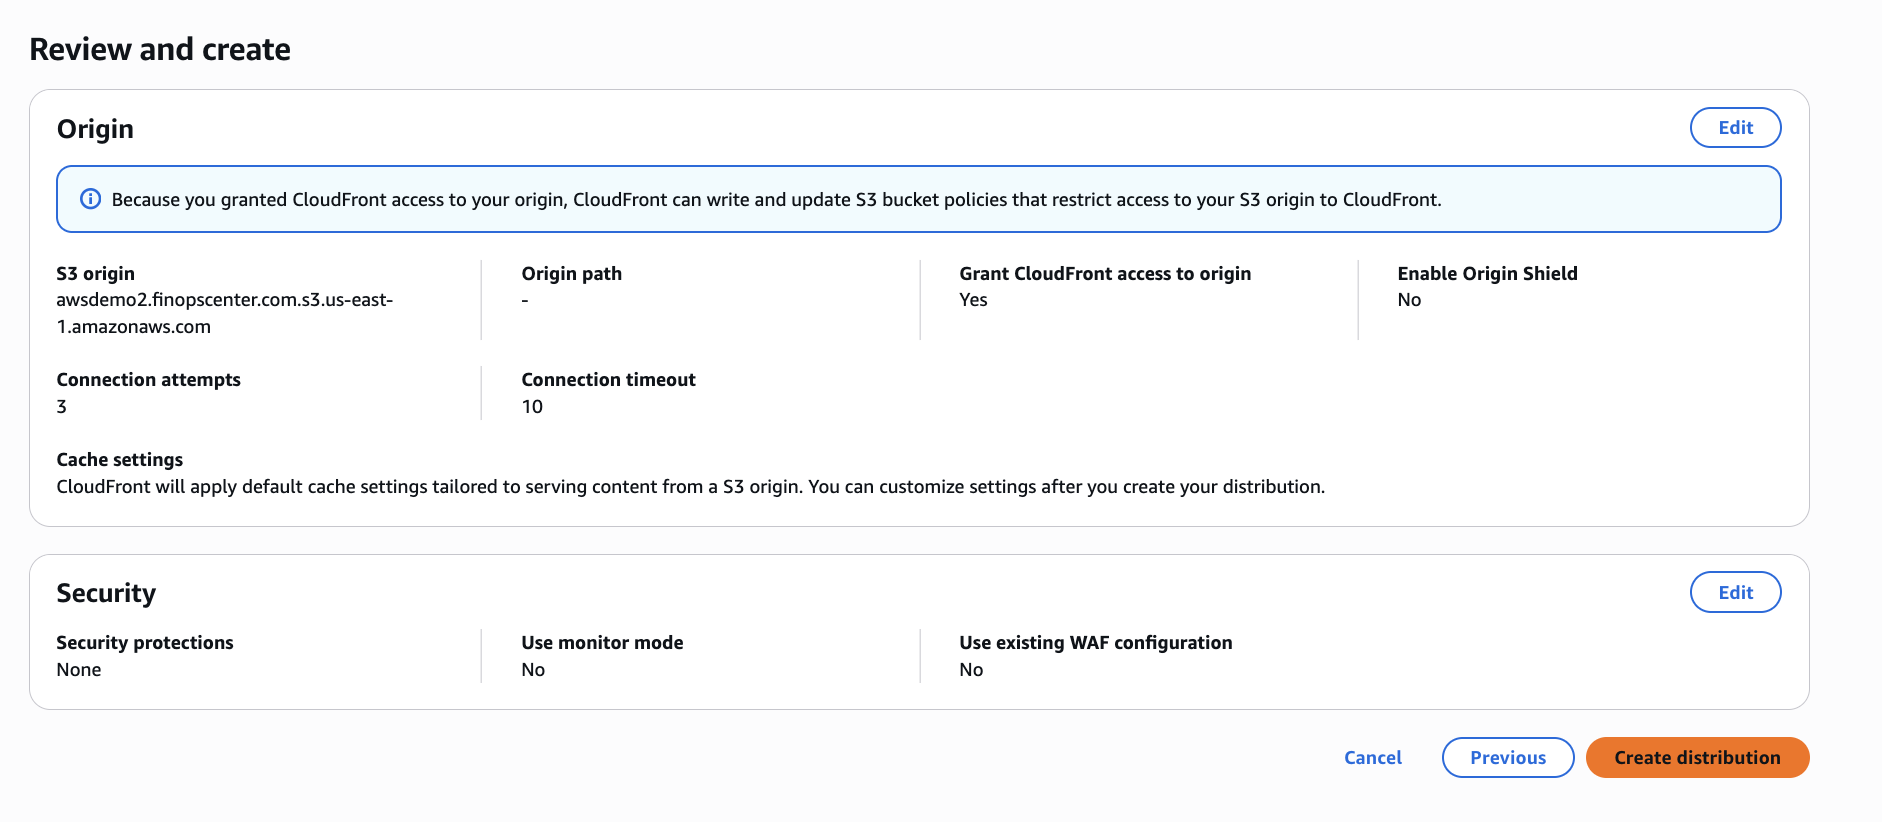The width and height of the screenshot is (1882, 822).
Task: Click the Origin path label
Action: point(571,274)
